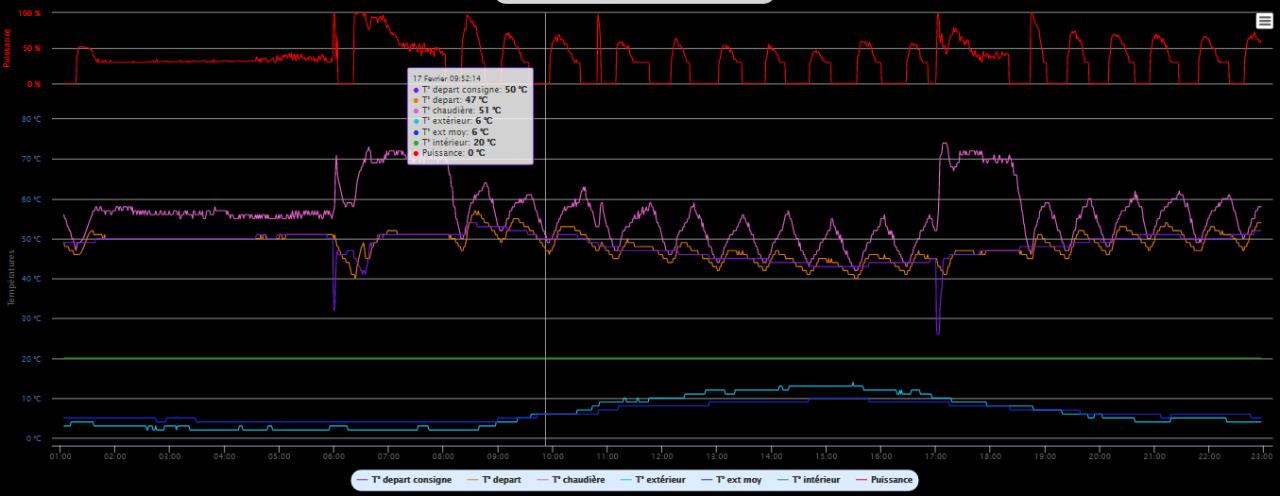Click tooltip row 'T° depart: 47 °C'
The image size is (1280, 496).
[450, 100]
